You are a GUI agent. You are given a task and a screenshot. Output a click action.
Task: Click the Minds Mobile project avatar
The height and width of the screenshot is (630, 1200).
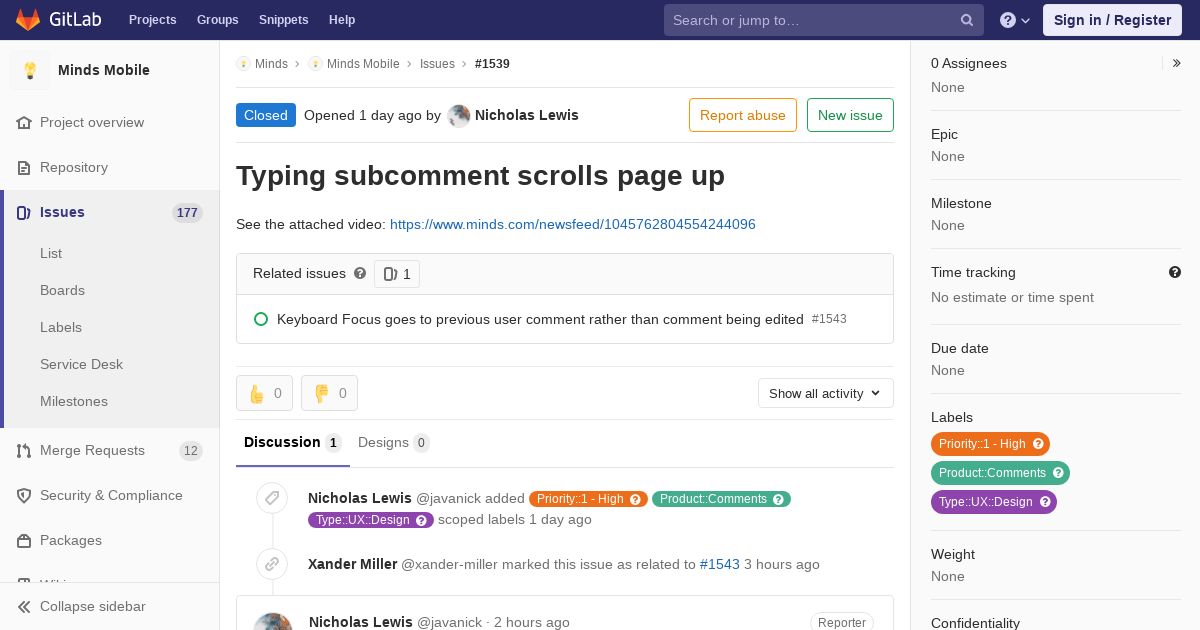(30, 70)
